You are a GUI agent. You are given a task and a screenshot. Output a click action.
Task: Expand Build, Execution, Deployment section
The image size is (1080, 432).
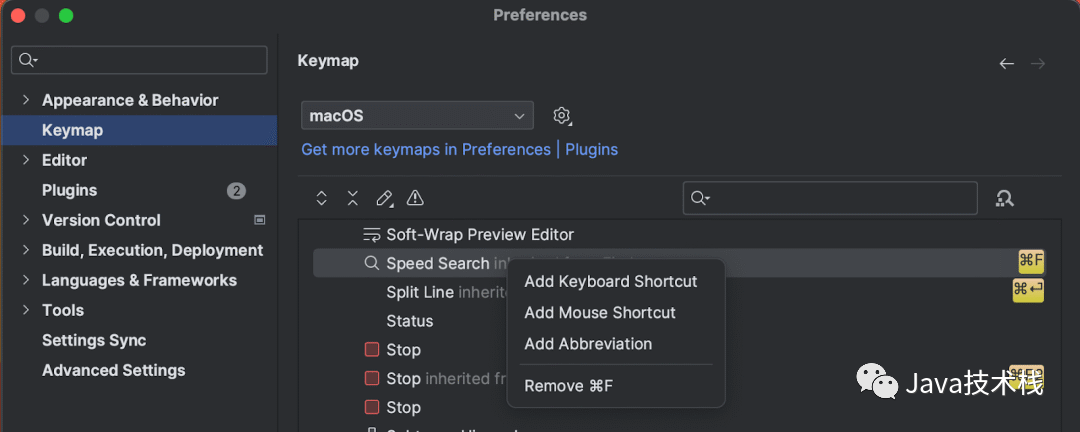[26, 250]
